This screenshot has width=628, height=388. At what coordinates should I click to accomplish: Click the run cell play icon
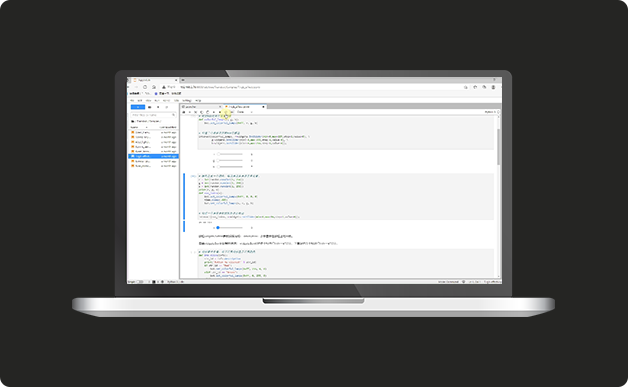[x=214, y=112]
